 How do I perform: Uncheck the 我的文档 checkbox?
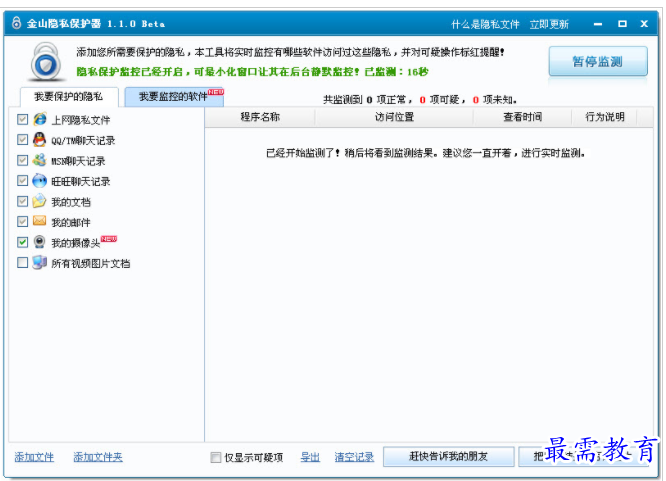pyautogui.click(x=23, y=201)
